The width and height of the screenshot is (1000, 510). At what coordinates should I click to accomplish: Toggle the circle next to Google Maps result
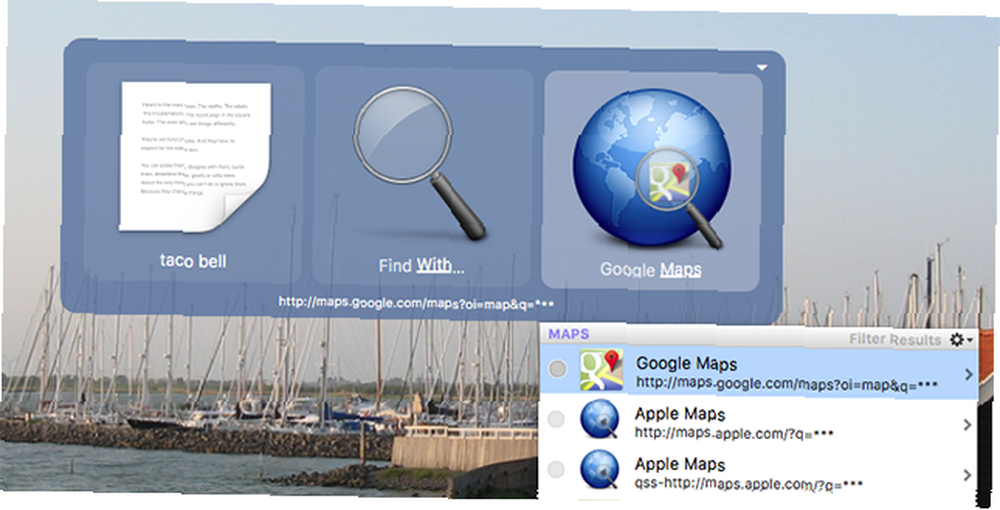click(557, 368)
